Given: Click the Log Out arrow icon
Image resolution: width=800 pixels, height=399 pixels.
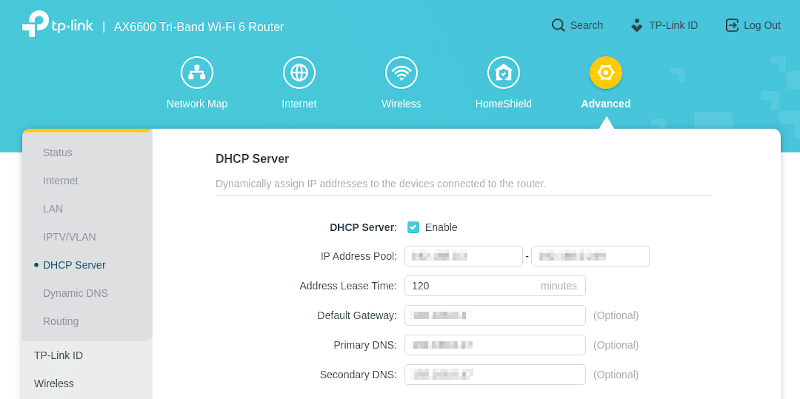Looking at the screenshot, I should [732, 26].
